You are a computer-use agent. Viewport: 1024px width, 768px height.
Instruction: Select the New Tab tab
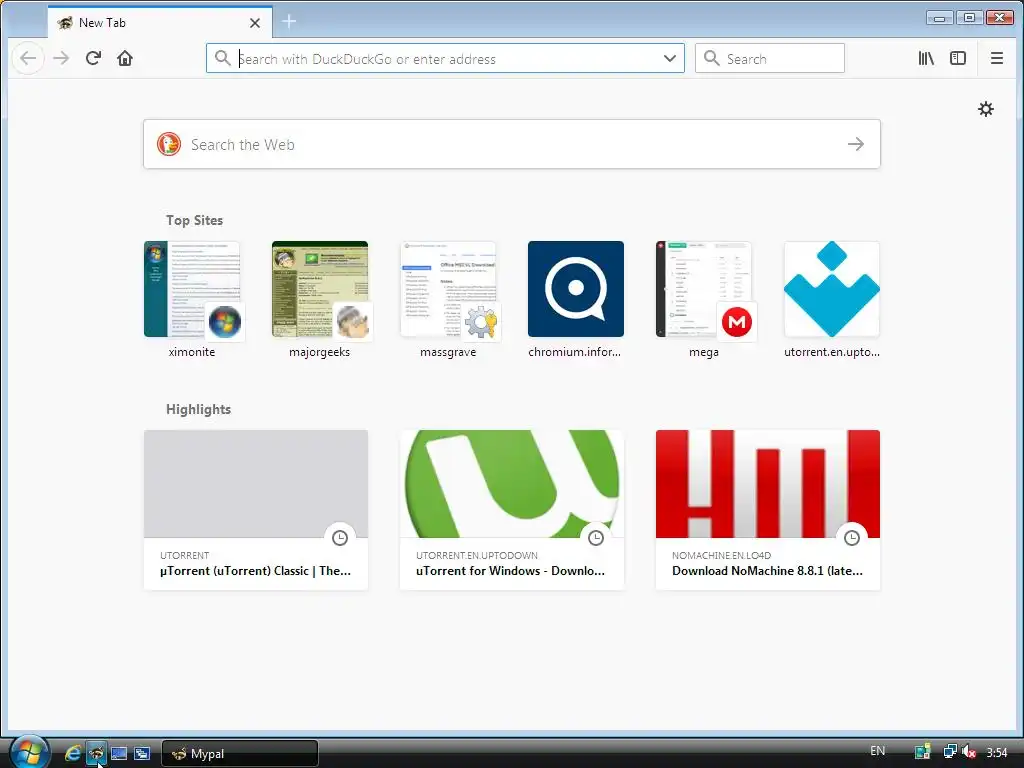coord(160,22)
